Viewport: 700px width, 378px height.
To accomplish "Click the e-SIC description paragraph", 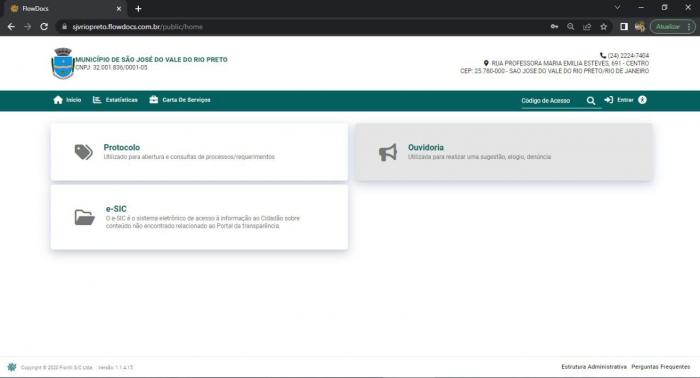I will click(x=203, y=222).
